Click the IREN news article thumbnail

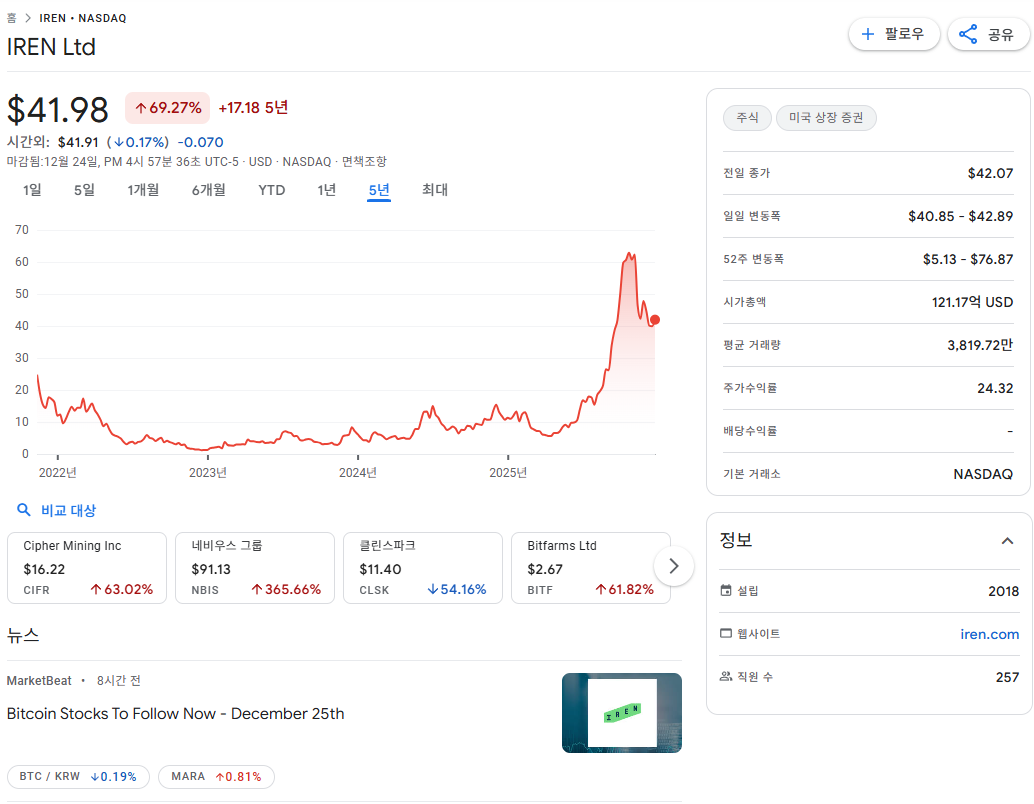(x=622, y=713)
